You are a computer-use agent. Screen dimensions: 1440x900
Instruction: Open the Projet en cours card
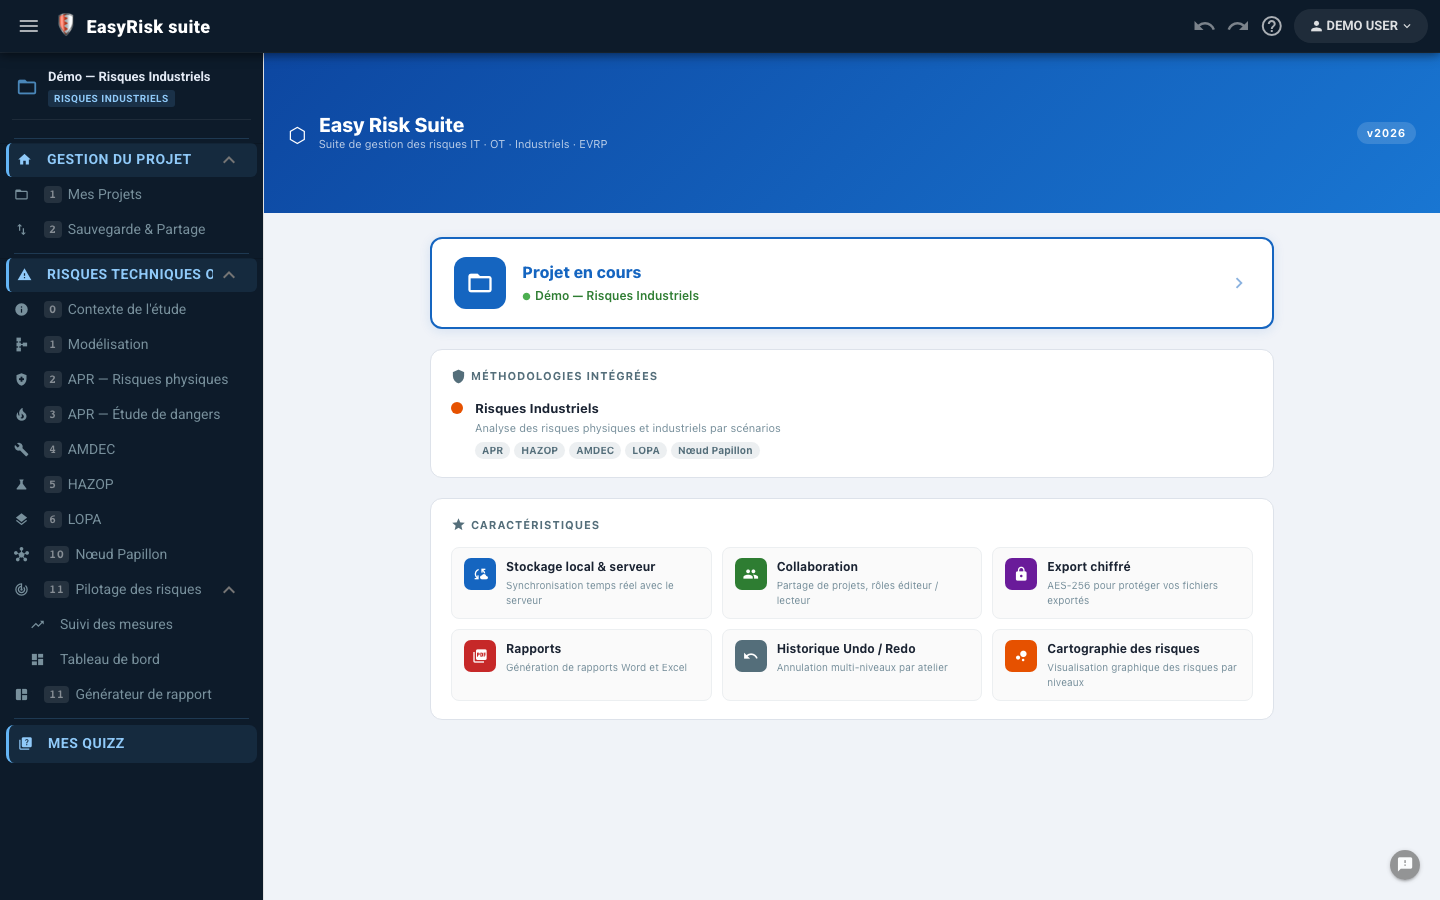coord(852,283)
